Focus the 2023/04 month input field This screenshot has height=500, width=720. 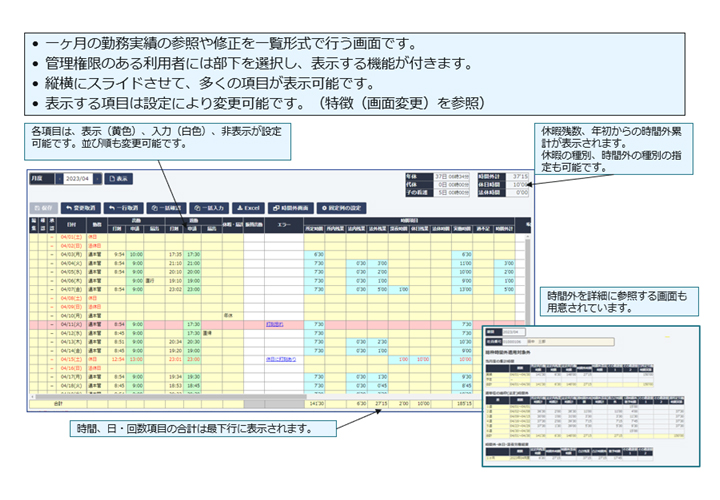coord(78,179)
